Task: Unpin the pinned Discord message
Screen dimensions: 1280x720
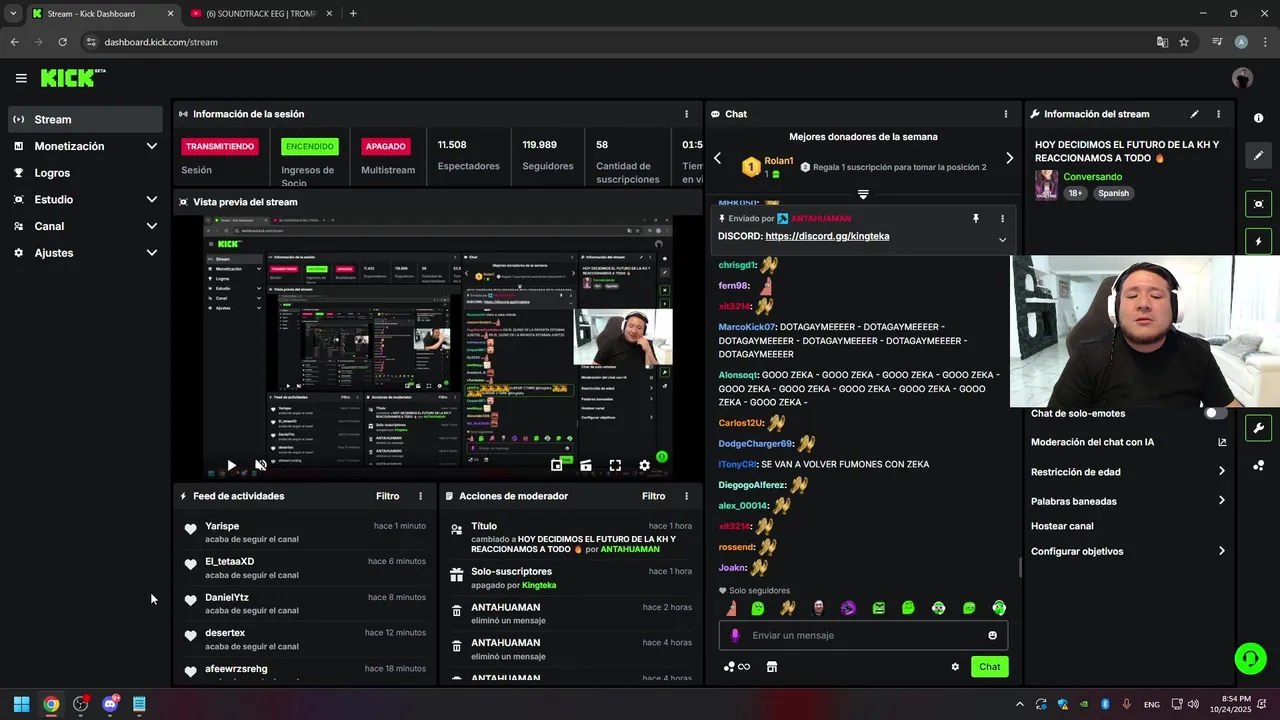Action: pyautogui.click(x=976, y=218)
